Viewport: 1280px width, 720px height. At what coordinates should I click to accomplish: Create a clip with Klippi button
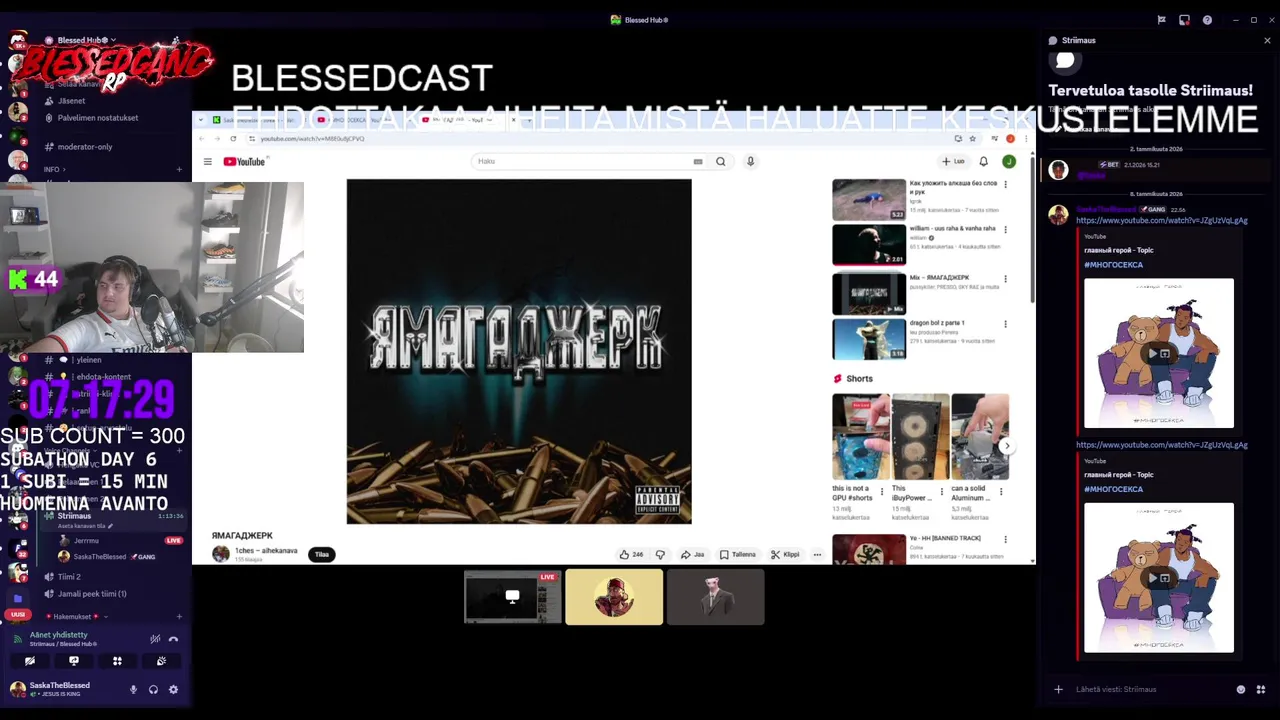coord(785,554)
